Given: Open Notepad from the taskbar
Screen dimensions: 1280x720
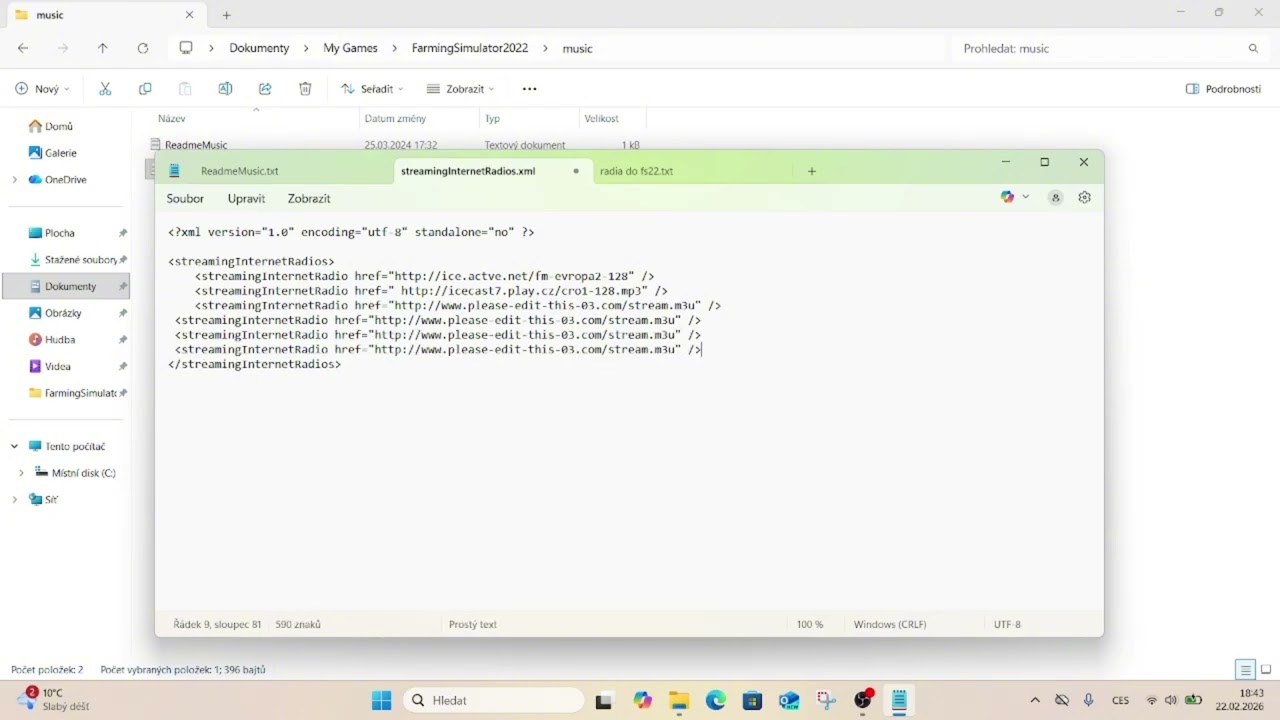Looking at the screenshot, I should [899, 701].
